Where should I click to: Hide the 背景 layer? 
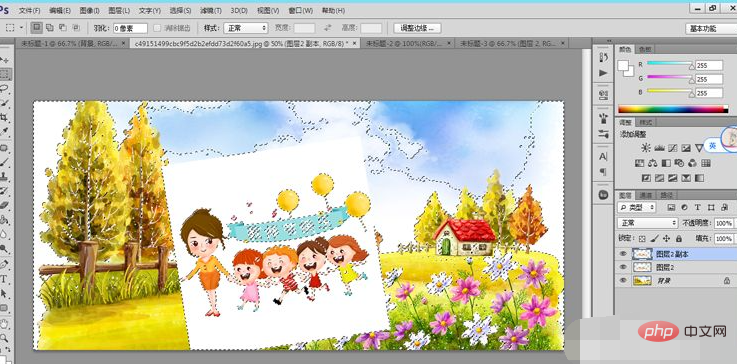623,280
